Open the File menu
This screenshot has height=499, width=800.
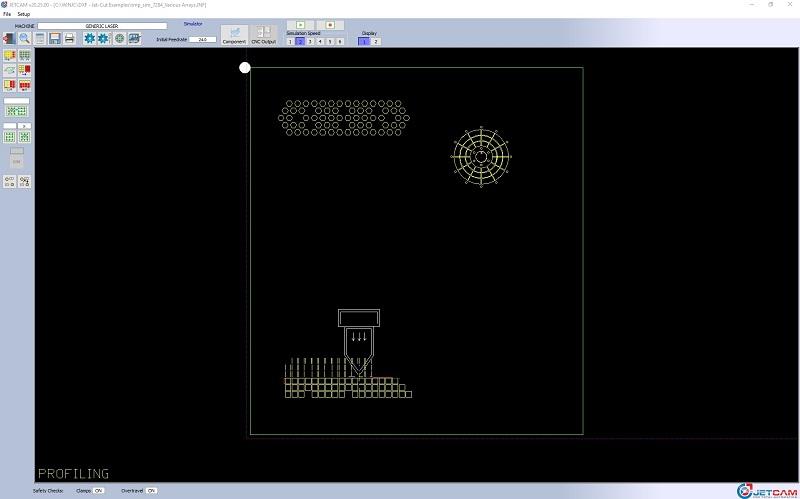7,14
